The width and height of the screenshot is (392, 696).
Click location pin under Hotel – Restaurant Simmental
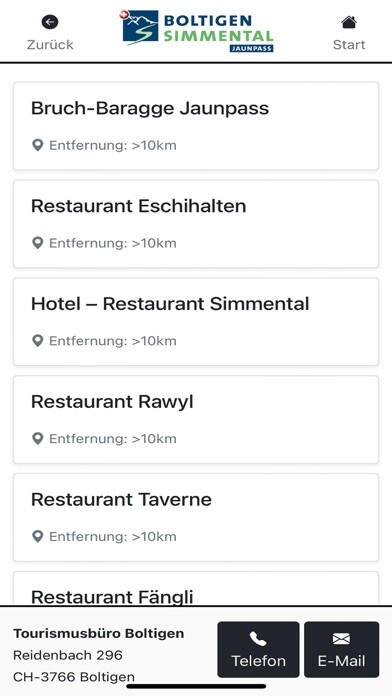38,341
